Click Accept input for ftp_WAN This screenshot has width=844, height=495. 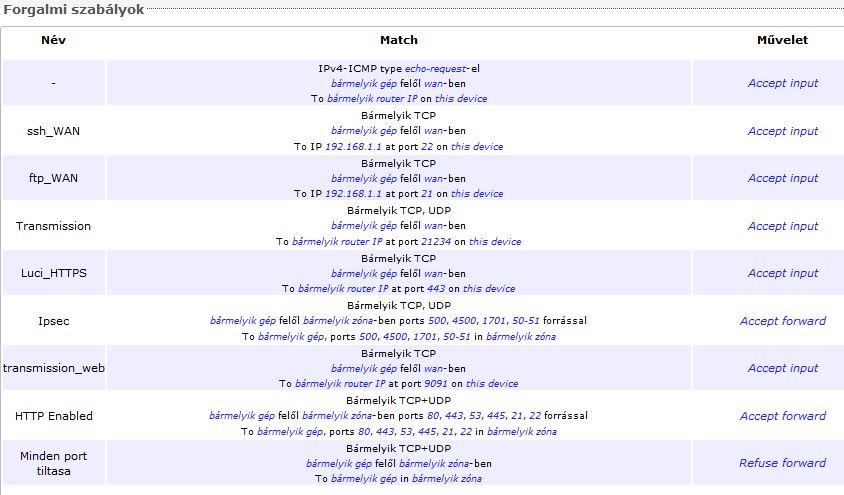coord(783,178)
